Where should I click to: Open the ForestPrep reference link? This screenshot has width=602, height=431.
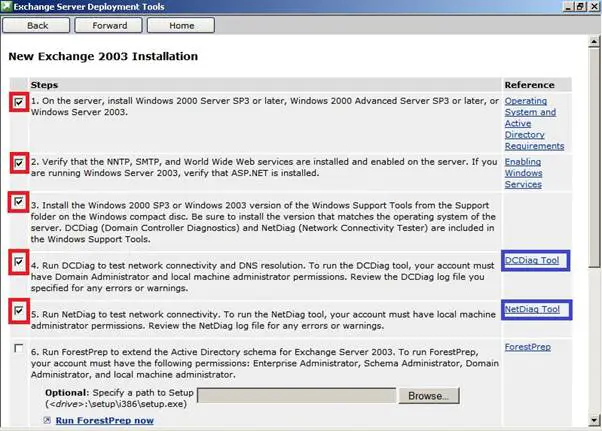pyautogui.click(x=528, y=347)
